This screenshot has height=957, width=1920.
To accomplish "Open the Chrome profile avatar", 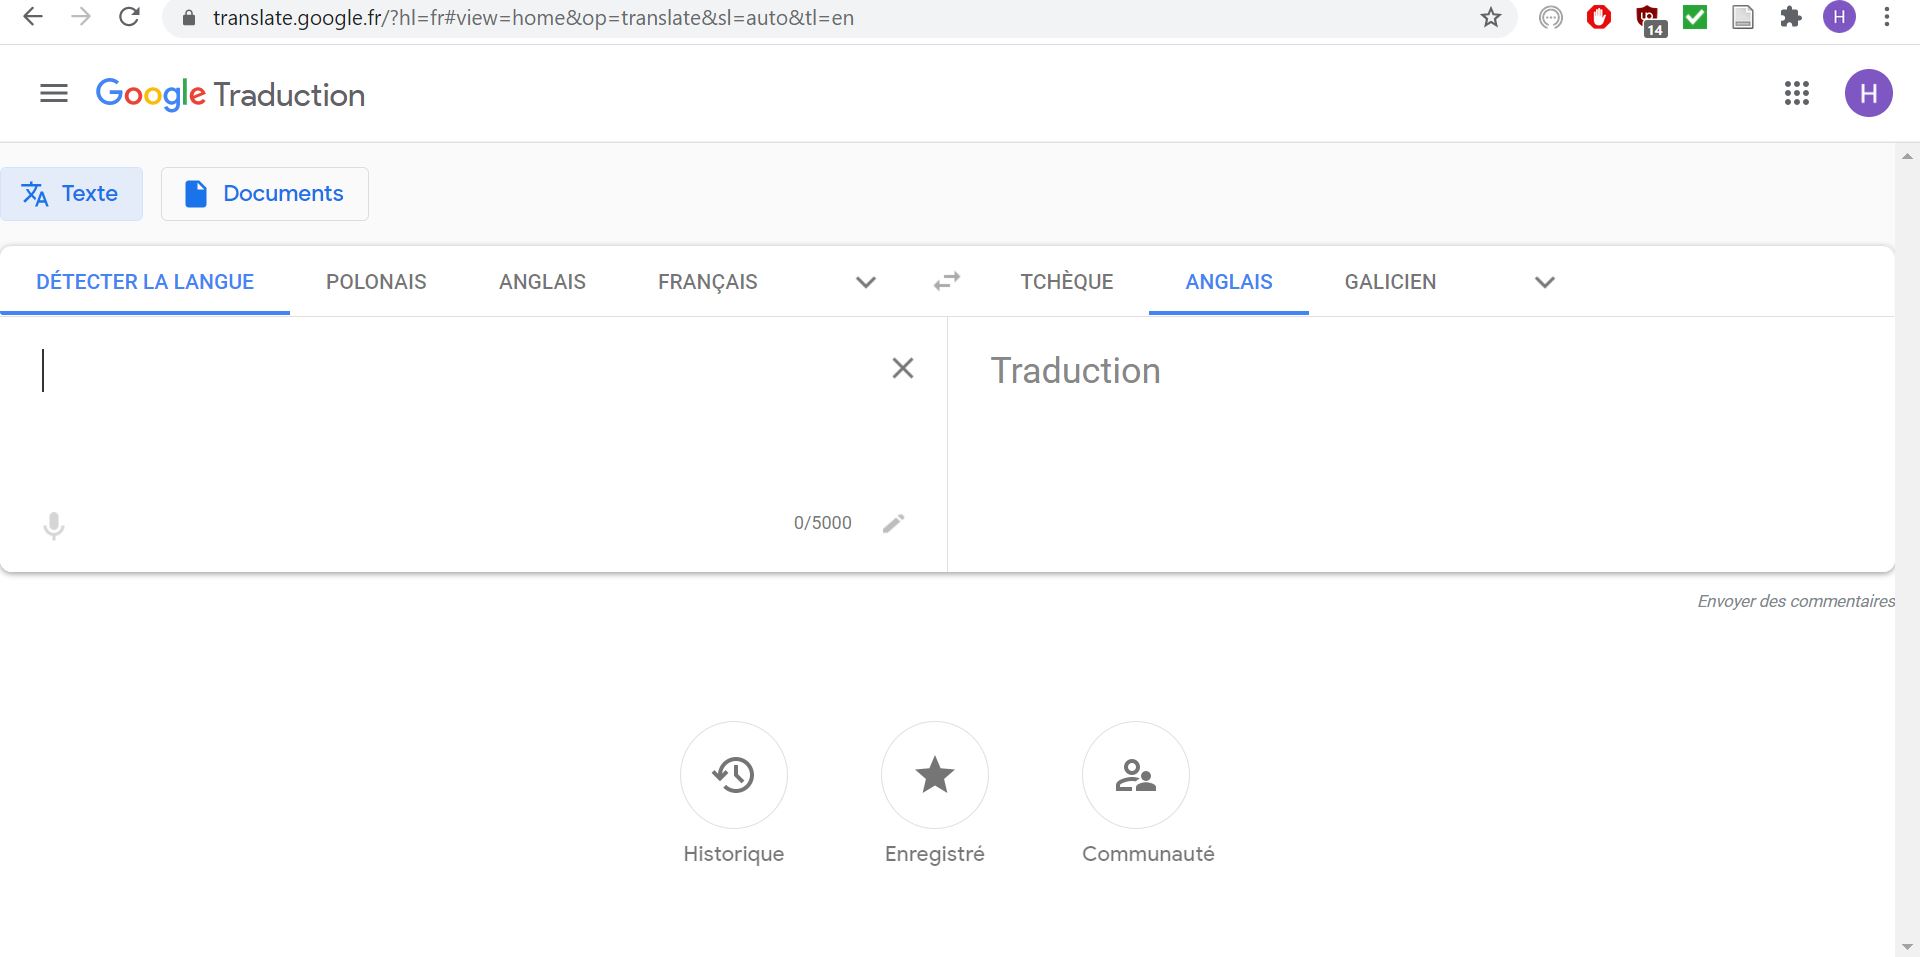I will [x=1839, y=17].
